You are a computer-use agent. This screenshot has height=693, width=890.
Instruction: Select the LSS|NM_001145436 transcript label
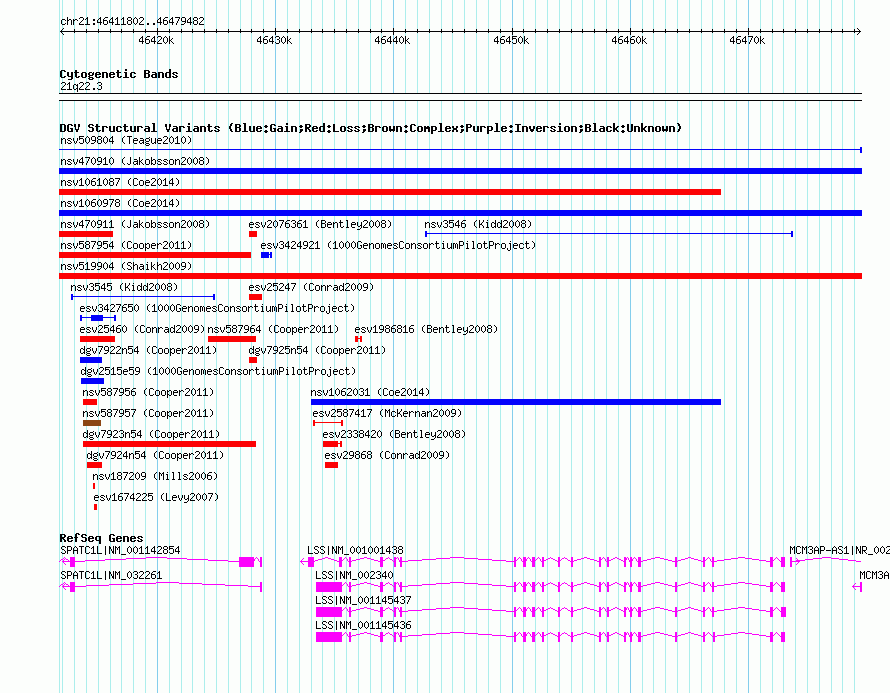(363, 625)
